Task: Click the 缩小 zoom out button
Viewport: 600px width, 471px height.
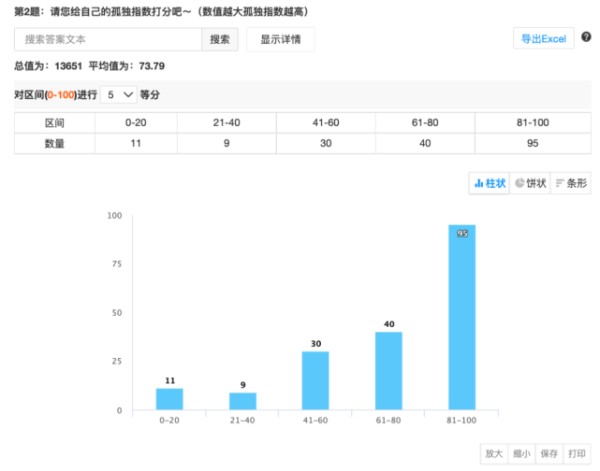Action: (x=522, y=454)
